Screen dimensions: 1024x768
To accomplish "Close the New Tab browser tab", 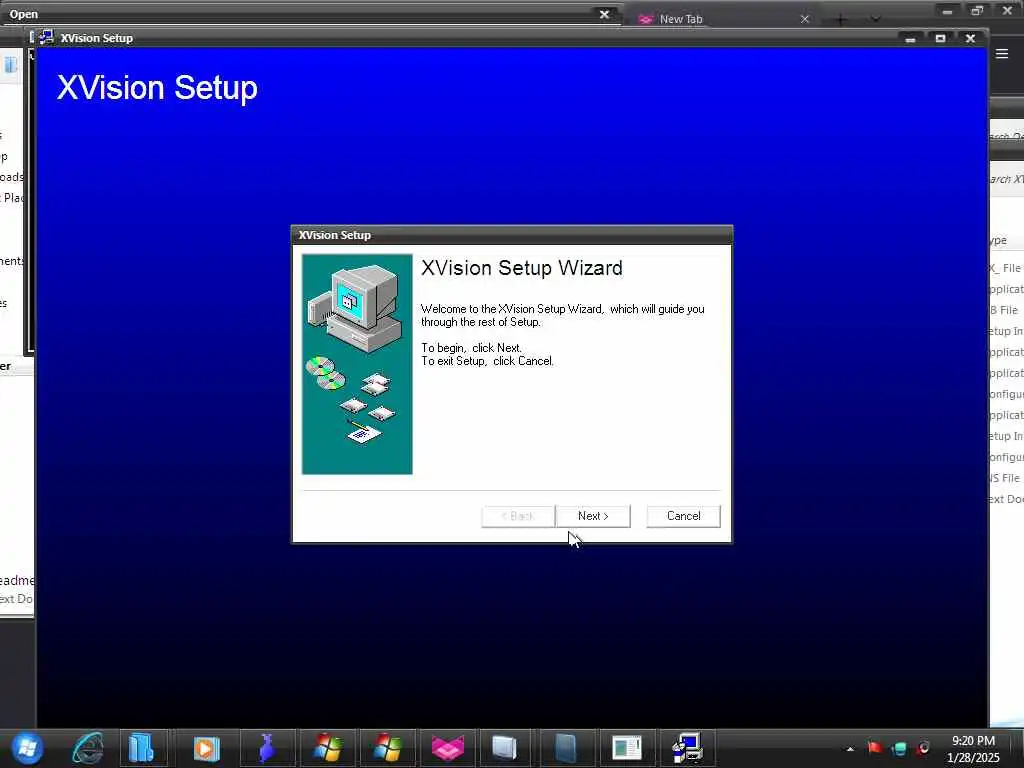I will (805, 19).
